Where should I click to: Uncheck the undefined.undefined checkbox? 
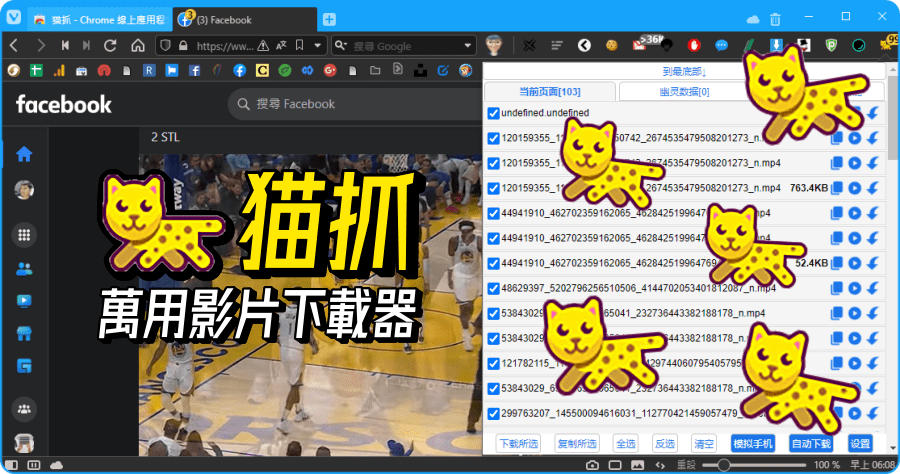pyautogui.click(x=493, y=113)
